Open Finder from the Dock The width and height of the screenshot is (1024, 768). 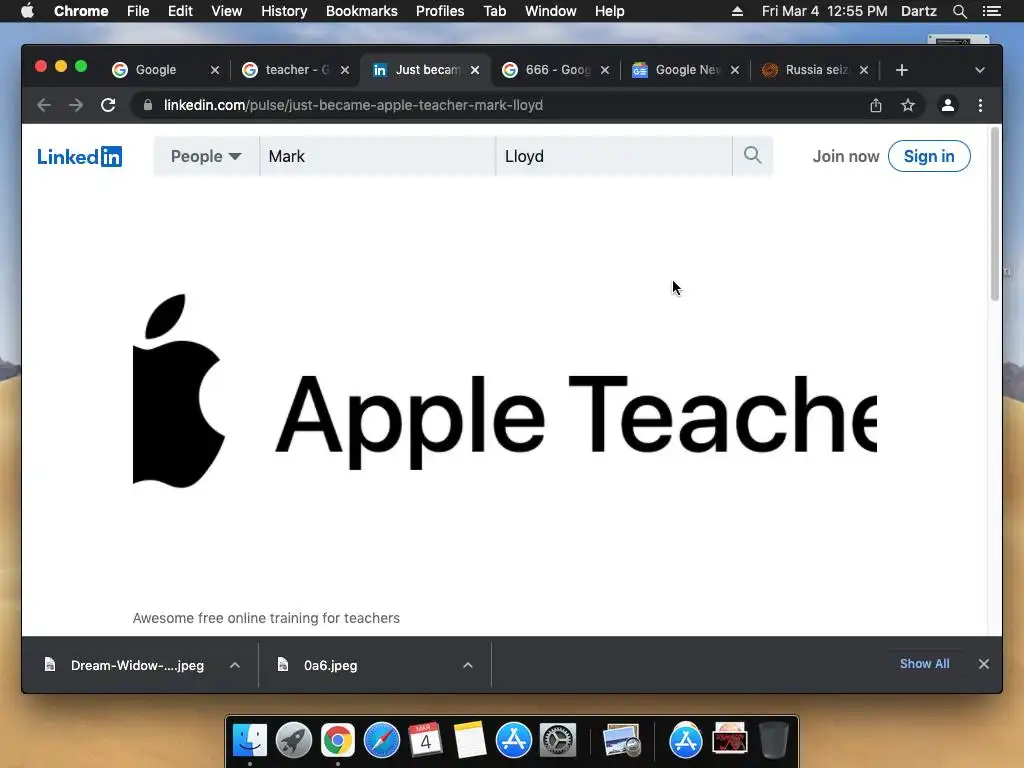[x=249, y=741]
